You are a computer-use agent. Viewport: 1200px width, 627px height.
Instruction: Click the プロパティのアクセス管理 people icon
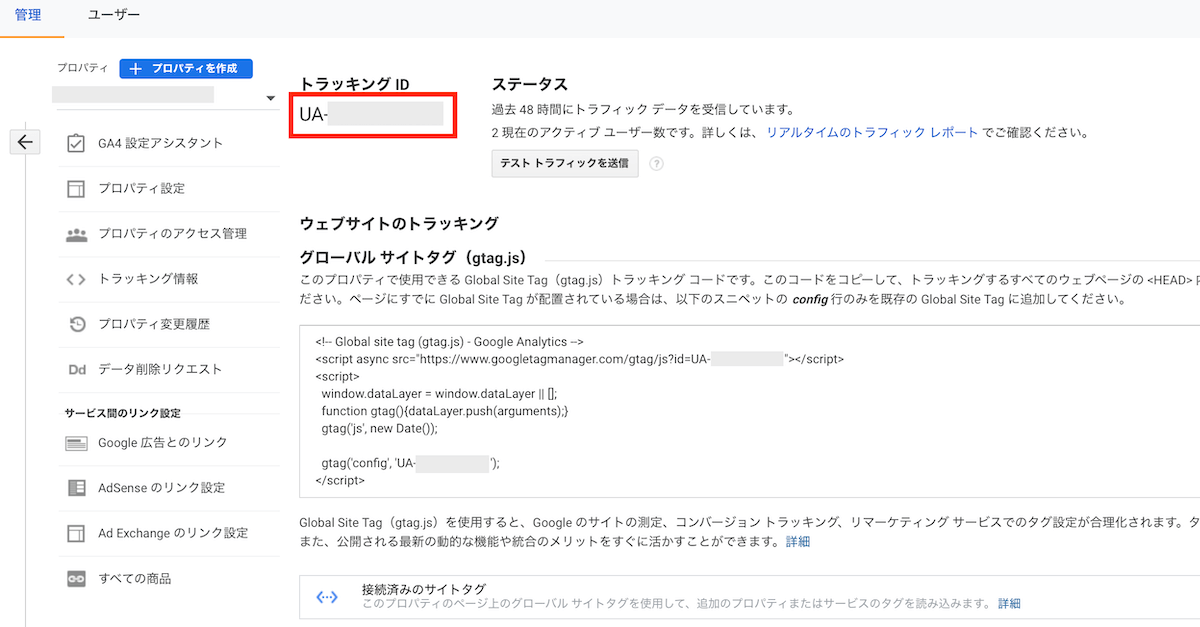(x=76, y=234)
